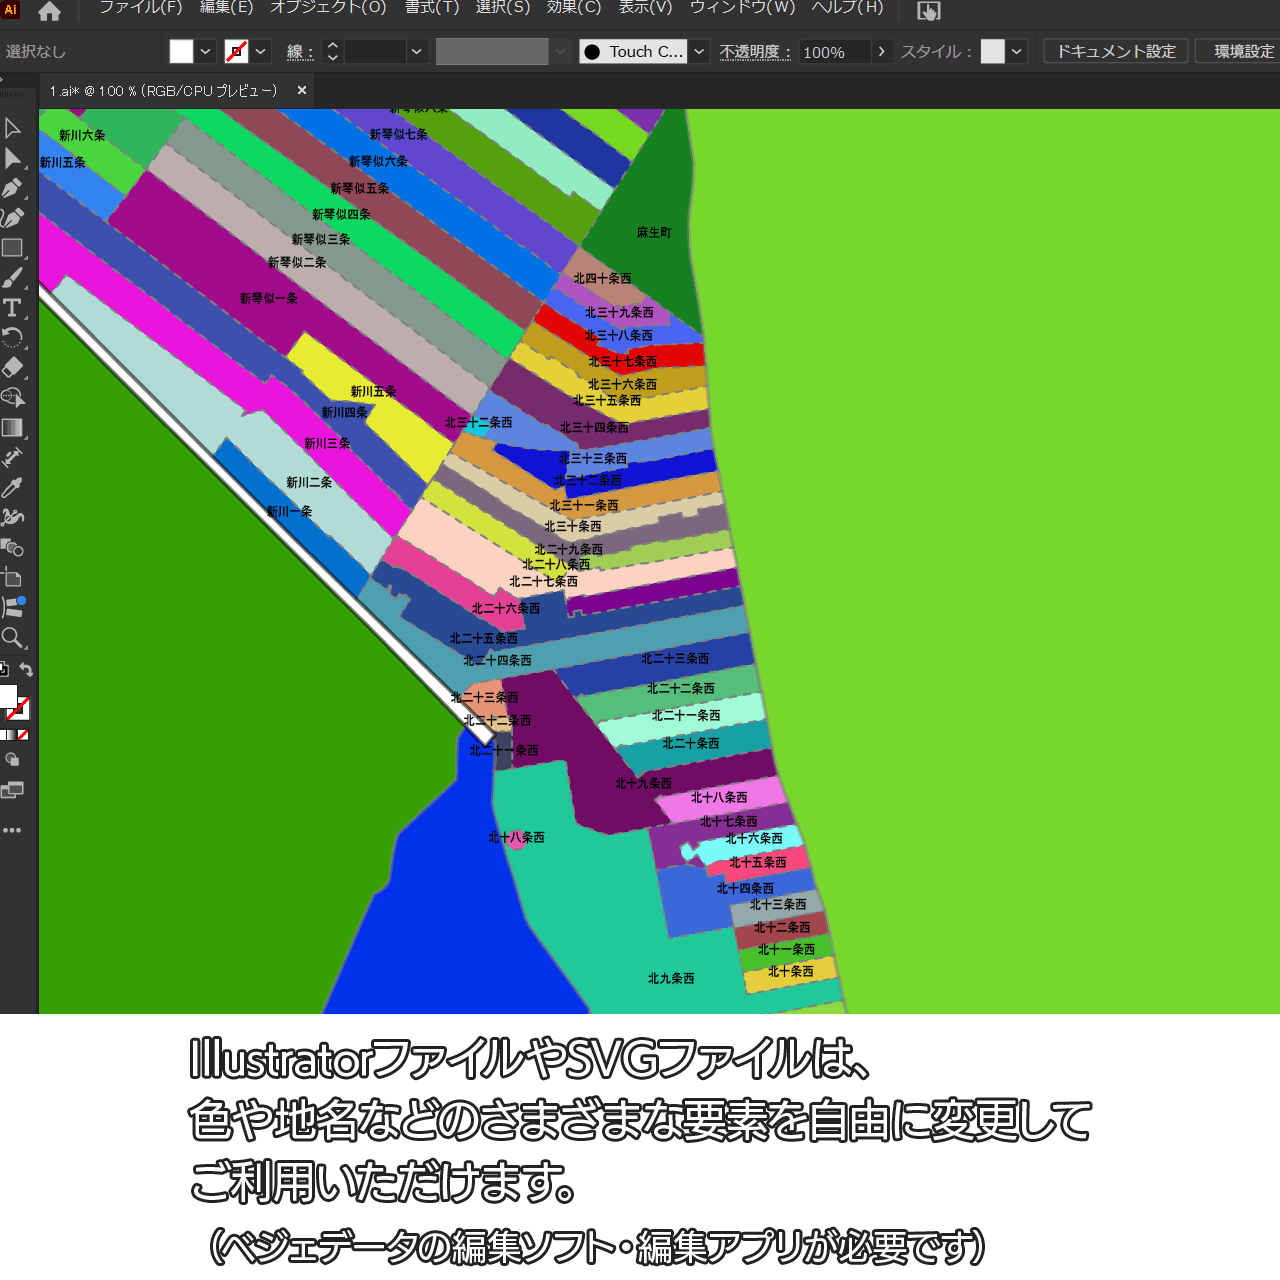The image size is (1280, 1280).
Task: Activate the Direct Selection tool
Action: (x=12, y=158)
